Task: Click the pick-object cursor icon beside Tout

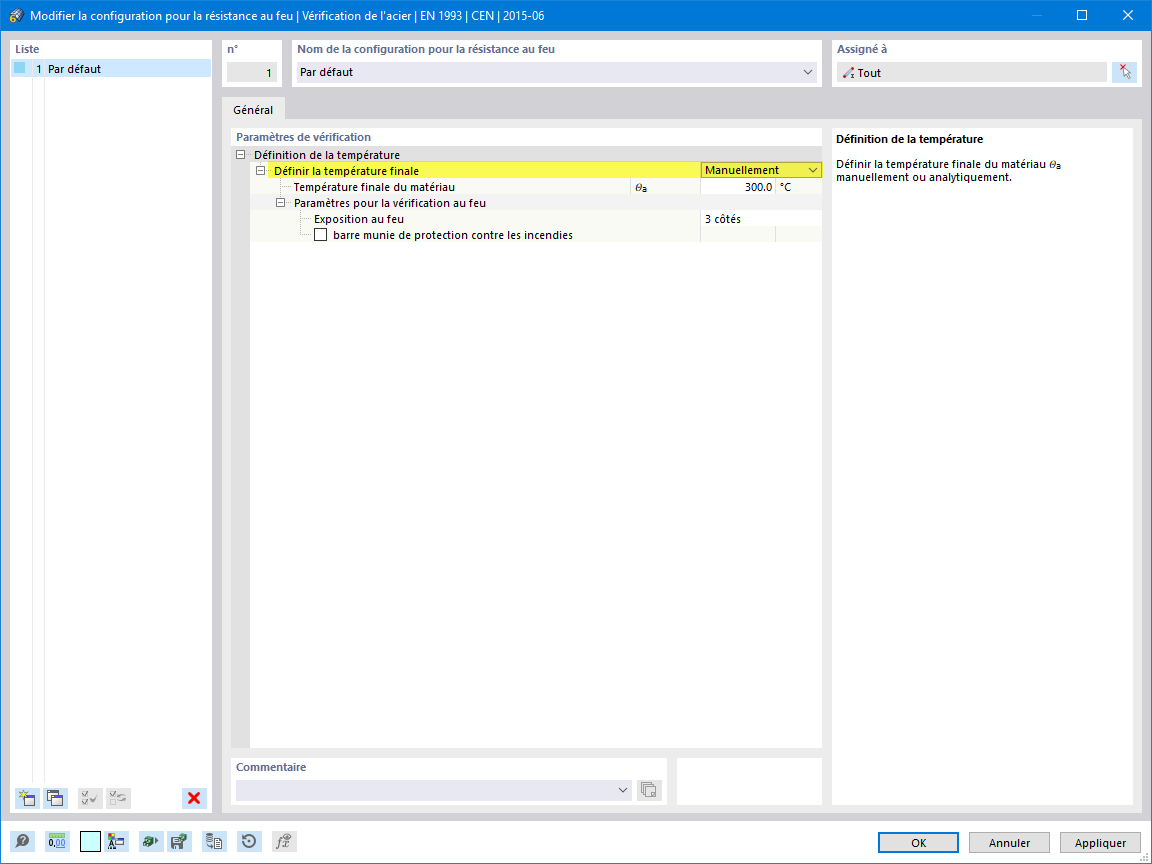Action: click(x=1124, y=72)
